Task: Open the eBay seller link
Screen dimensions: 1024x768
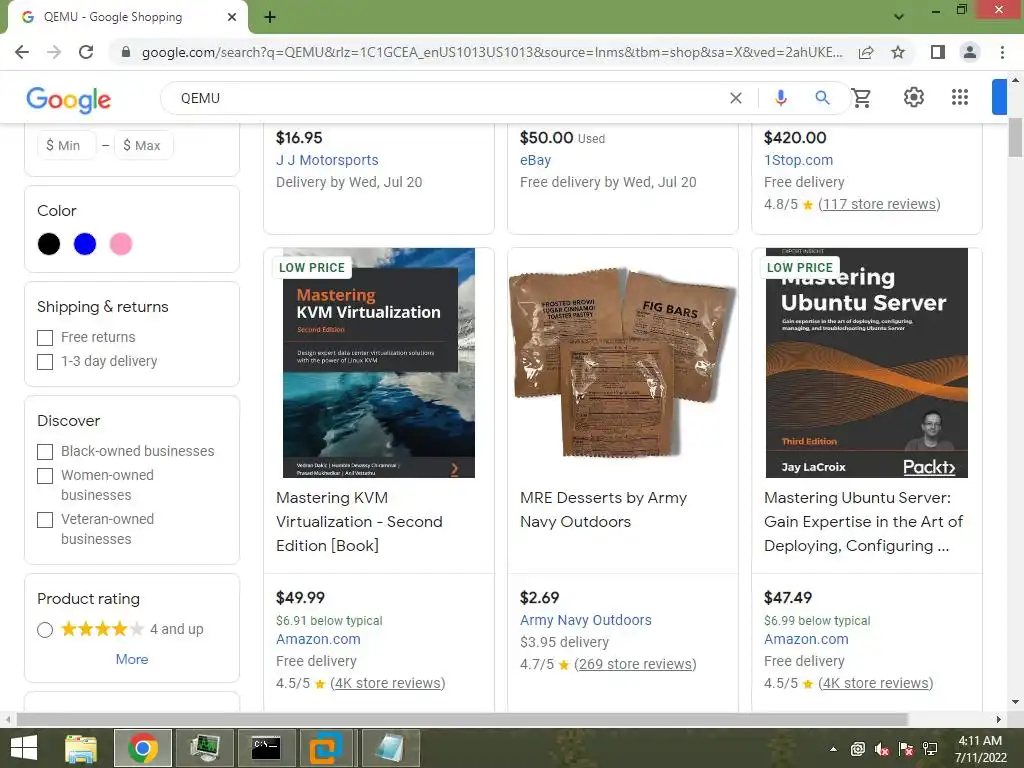Action: (x=536, y=160)
